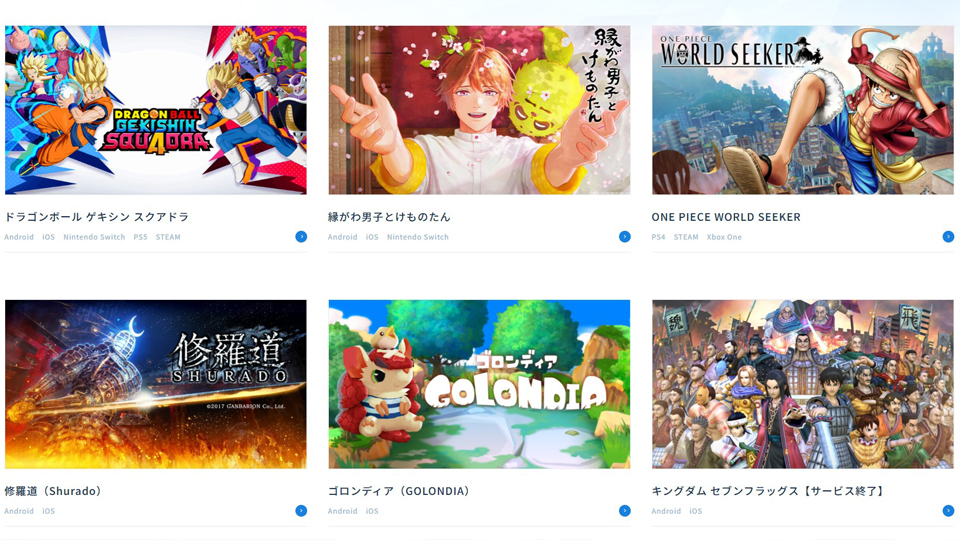Click the ゴロンディア（GOLONDIA）title text

click(x=399, y=491)
